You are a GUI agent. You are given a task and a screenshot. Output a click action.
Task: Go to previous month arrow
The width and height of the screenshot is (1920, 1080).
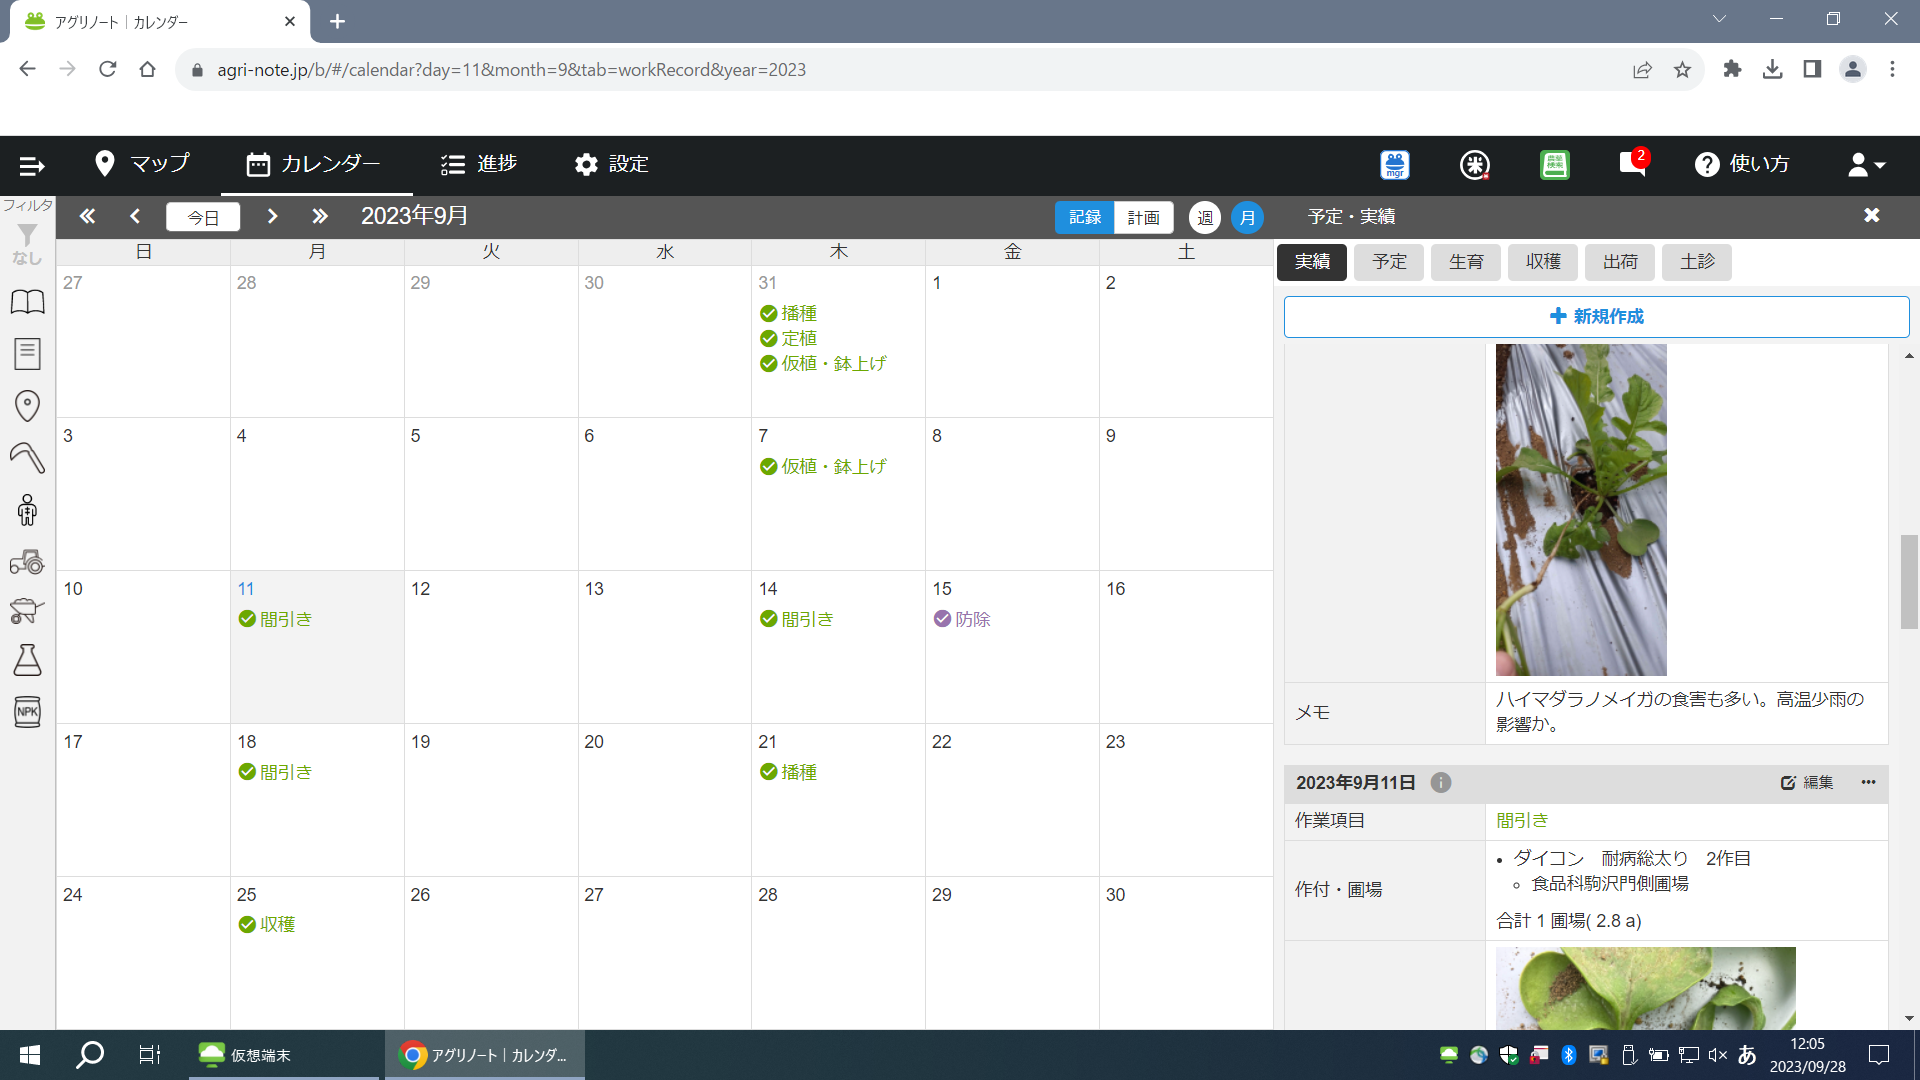click(x=135, y=216)
